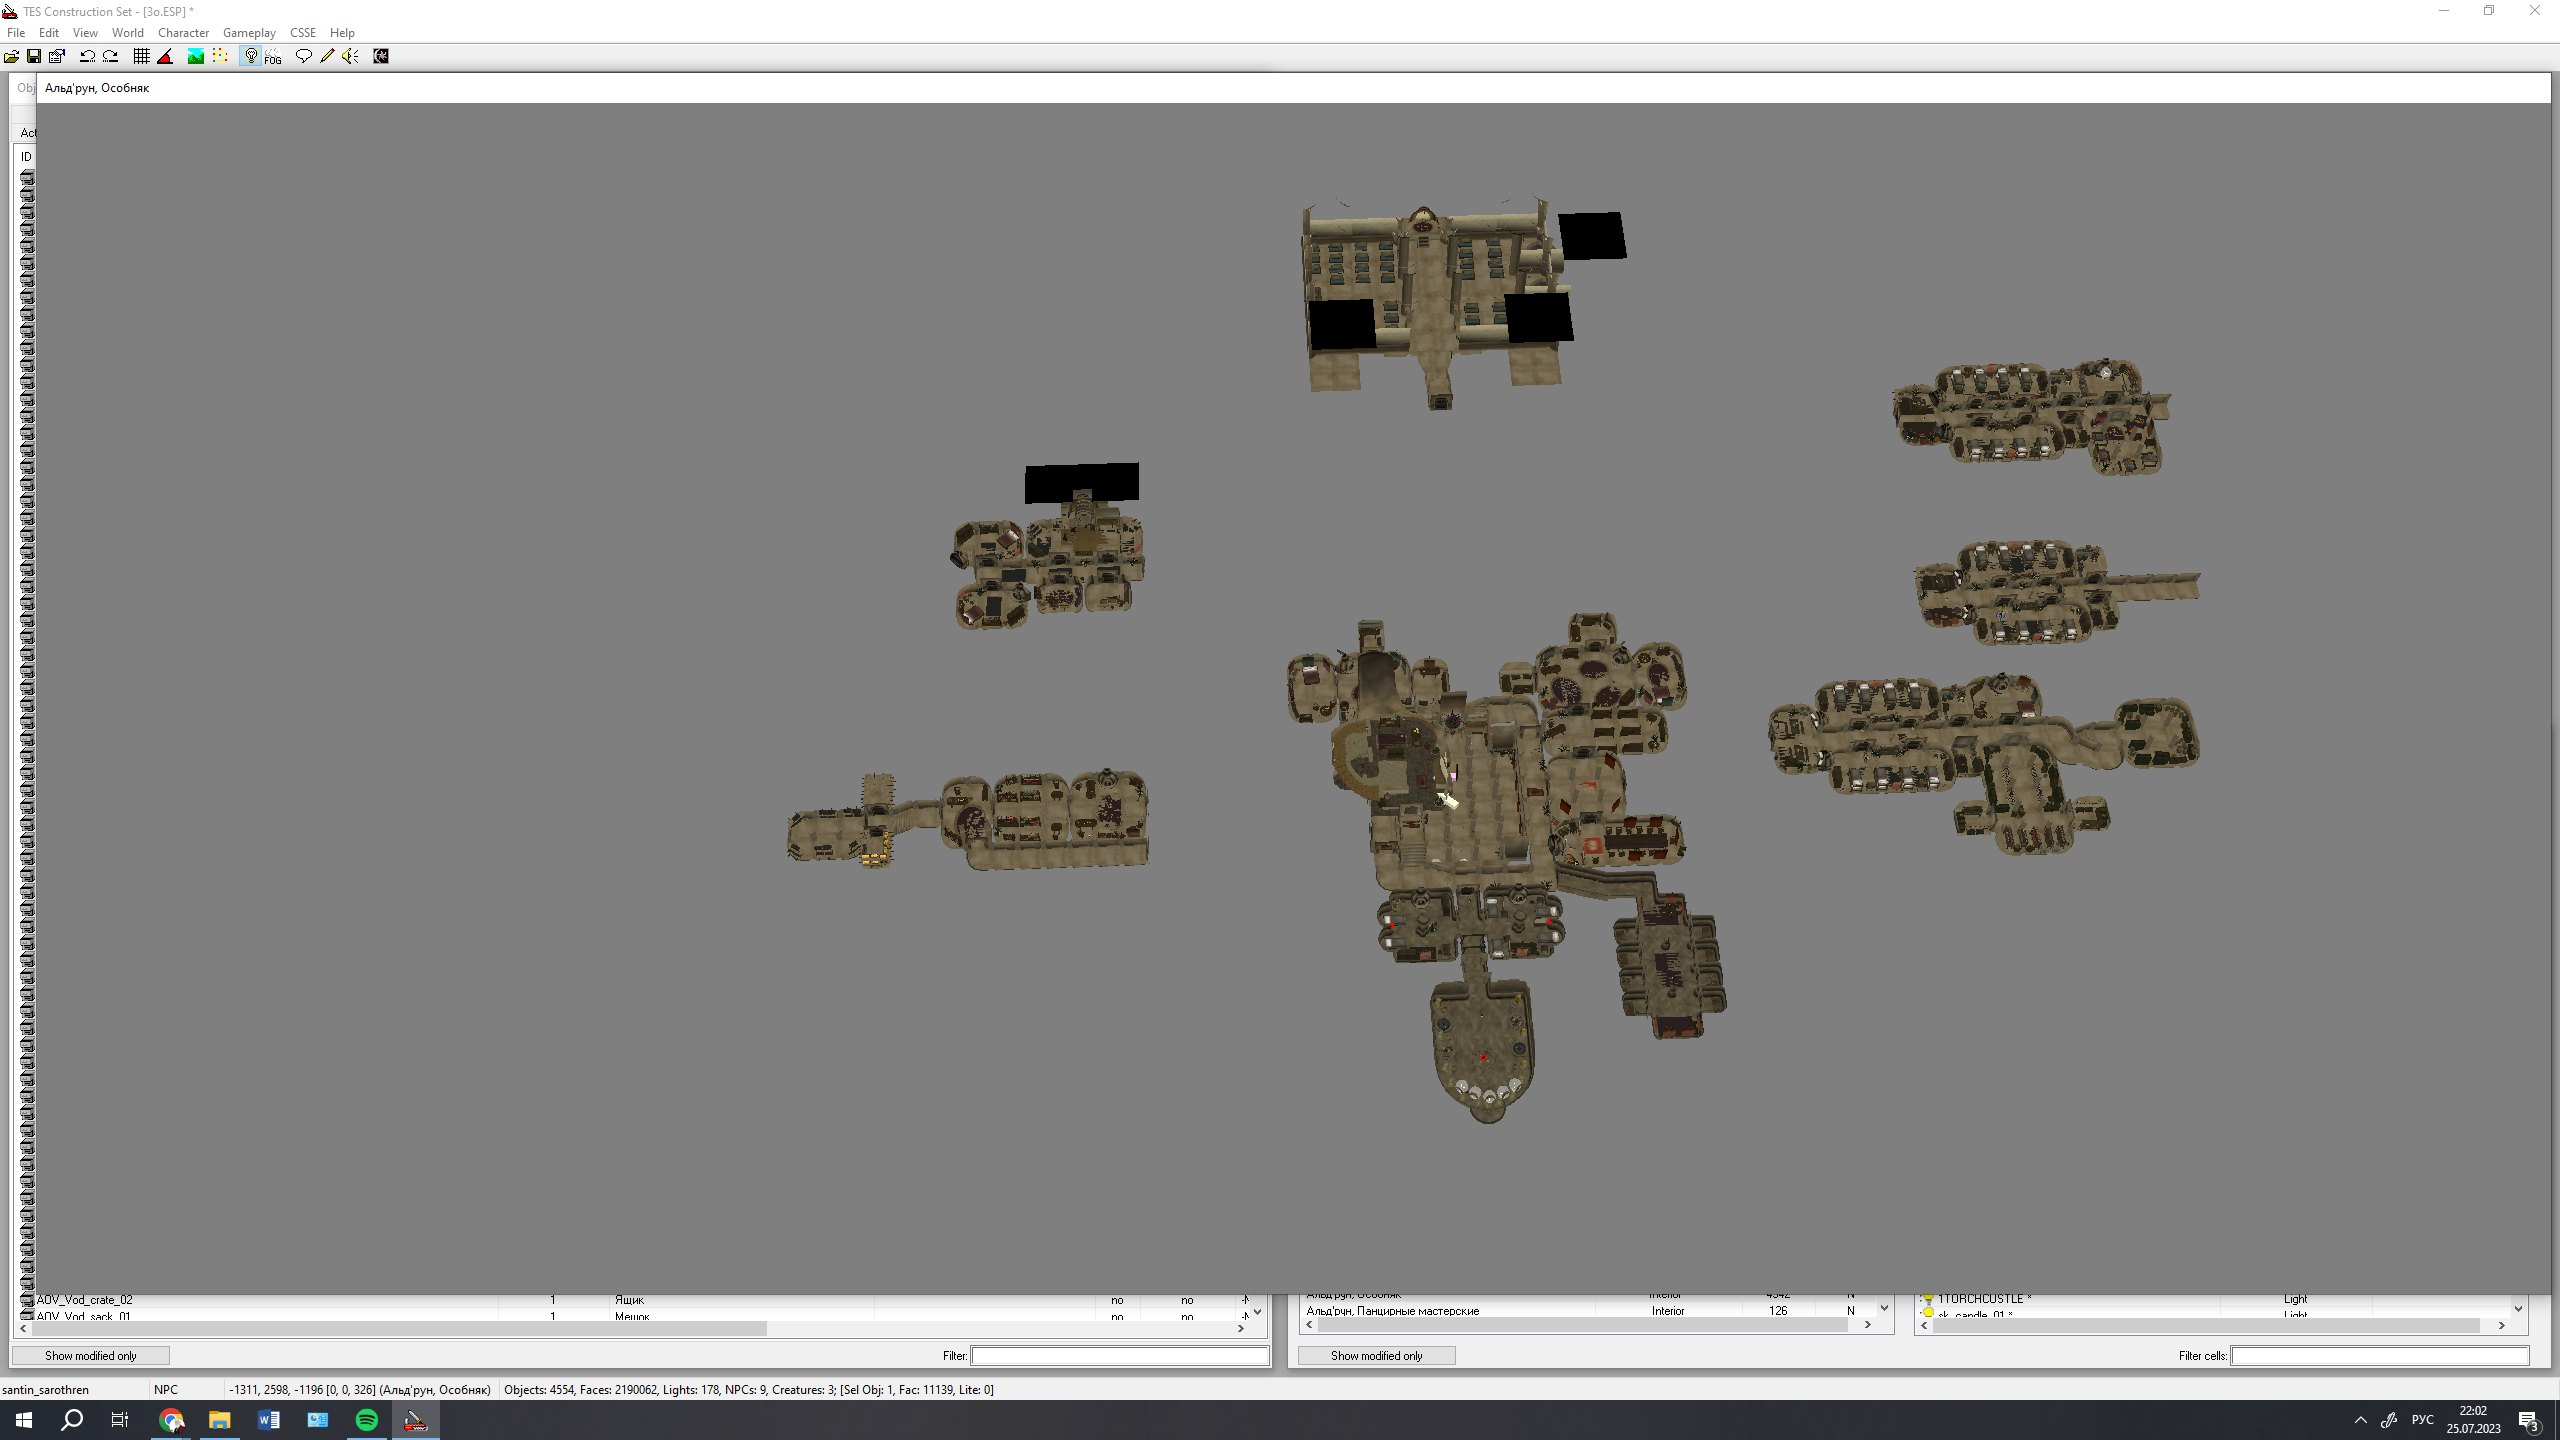
Task: Toggle the FOG display button
Action: (x=273, y=57)
